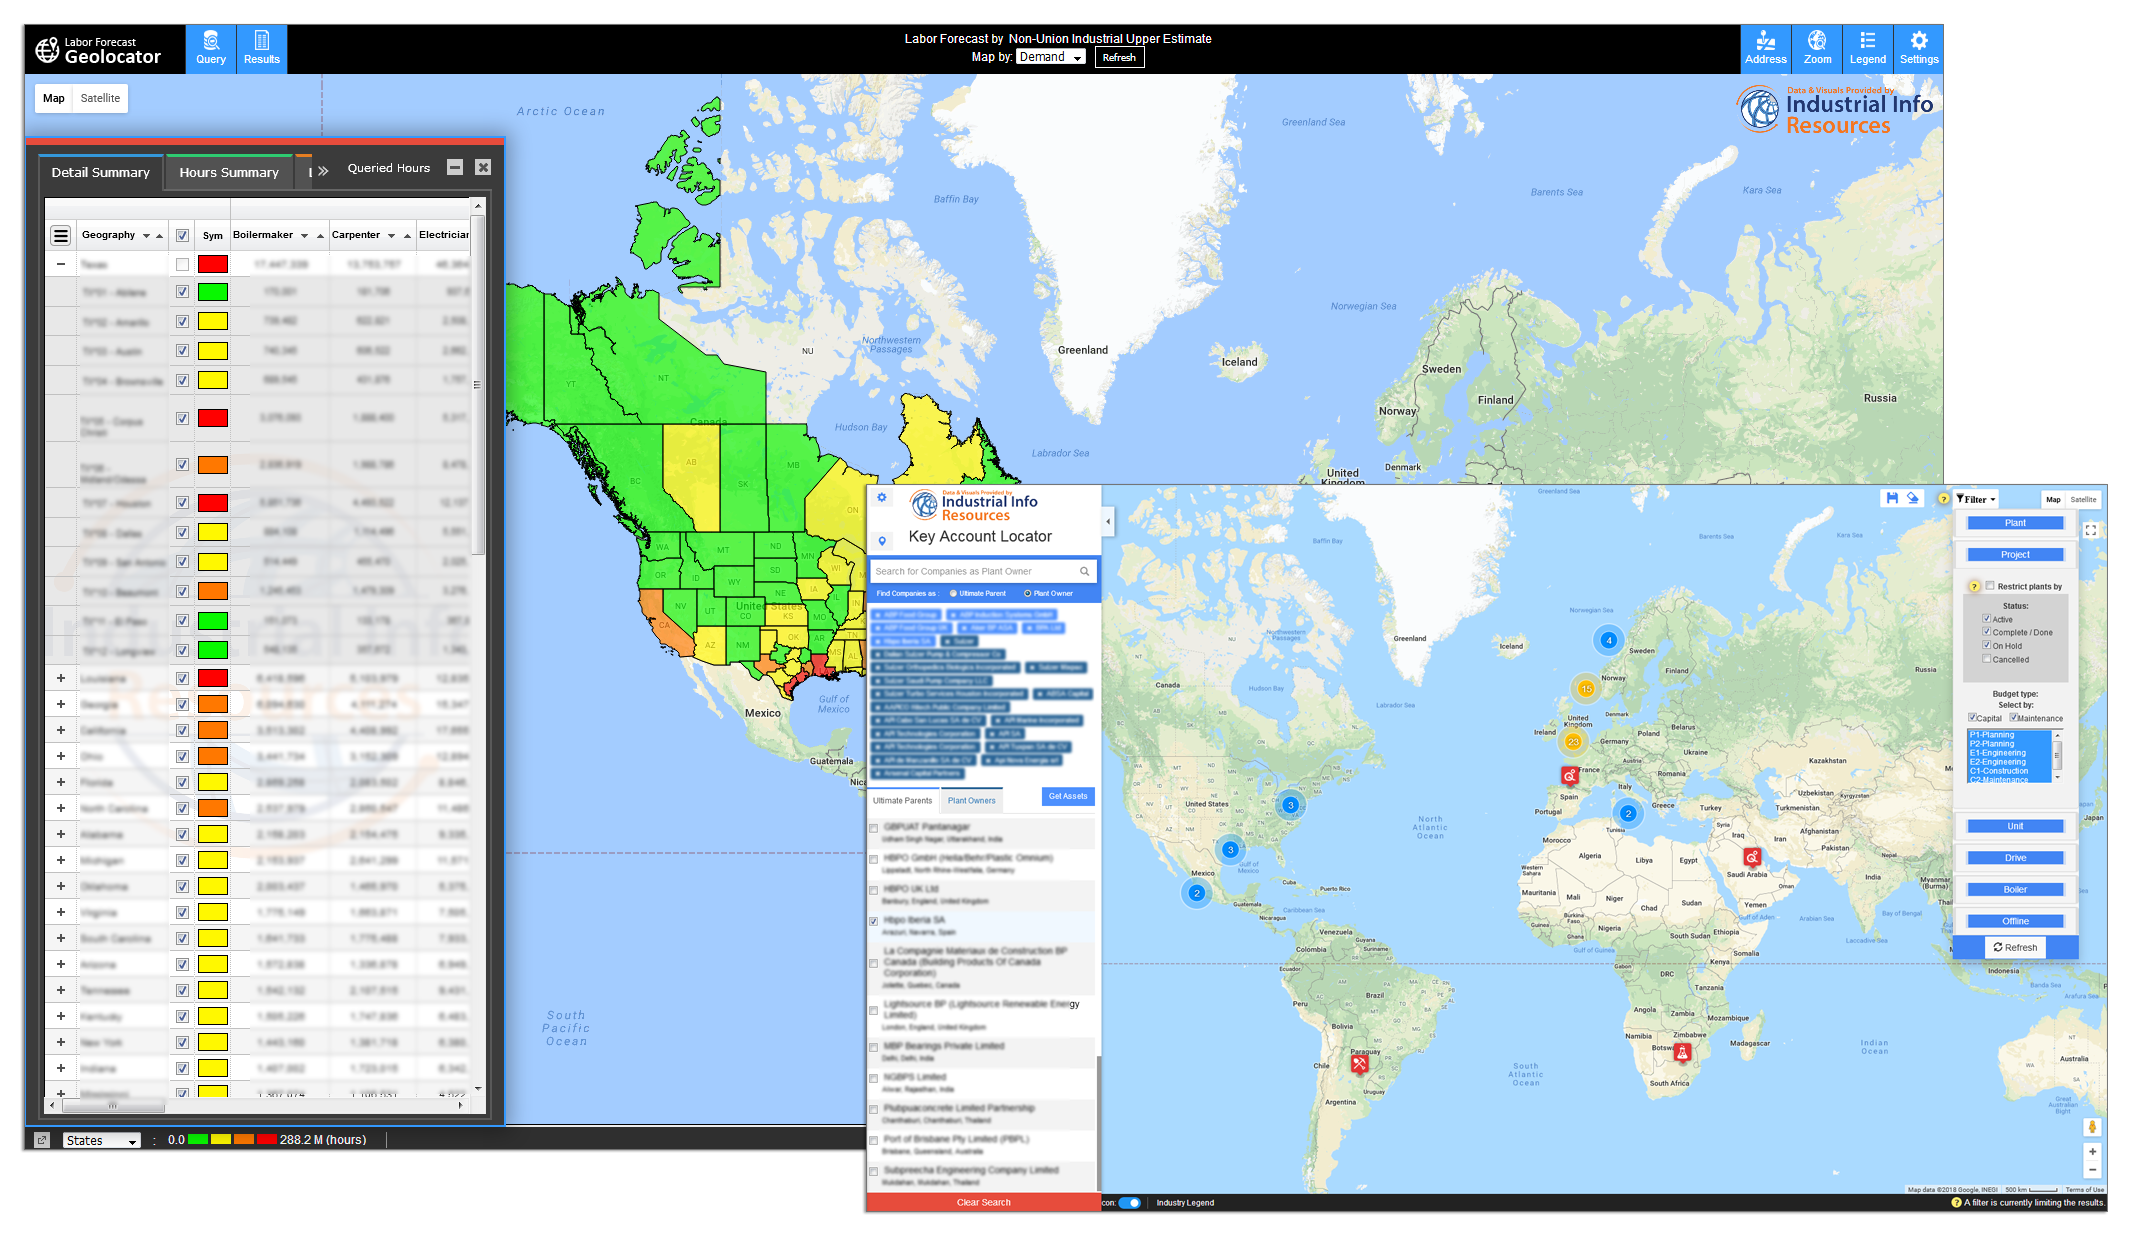
Task: Click the red Sym color swatch for Texas
Action: coord(212,263)
